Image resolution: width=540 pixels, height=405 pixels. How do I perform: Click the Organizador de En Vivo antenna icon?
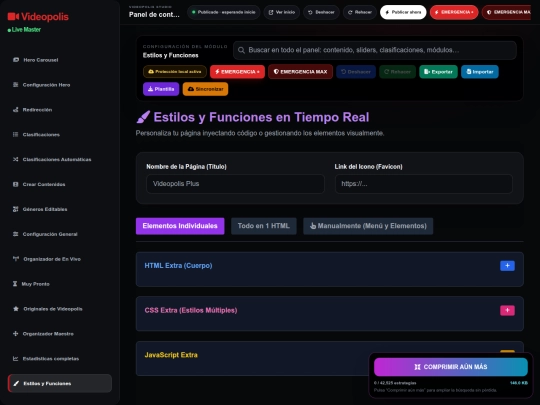point(16,259)
